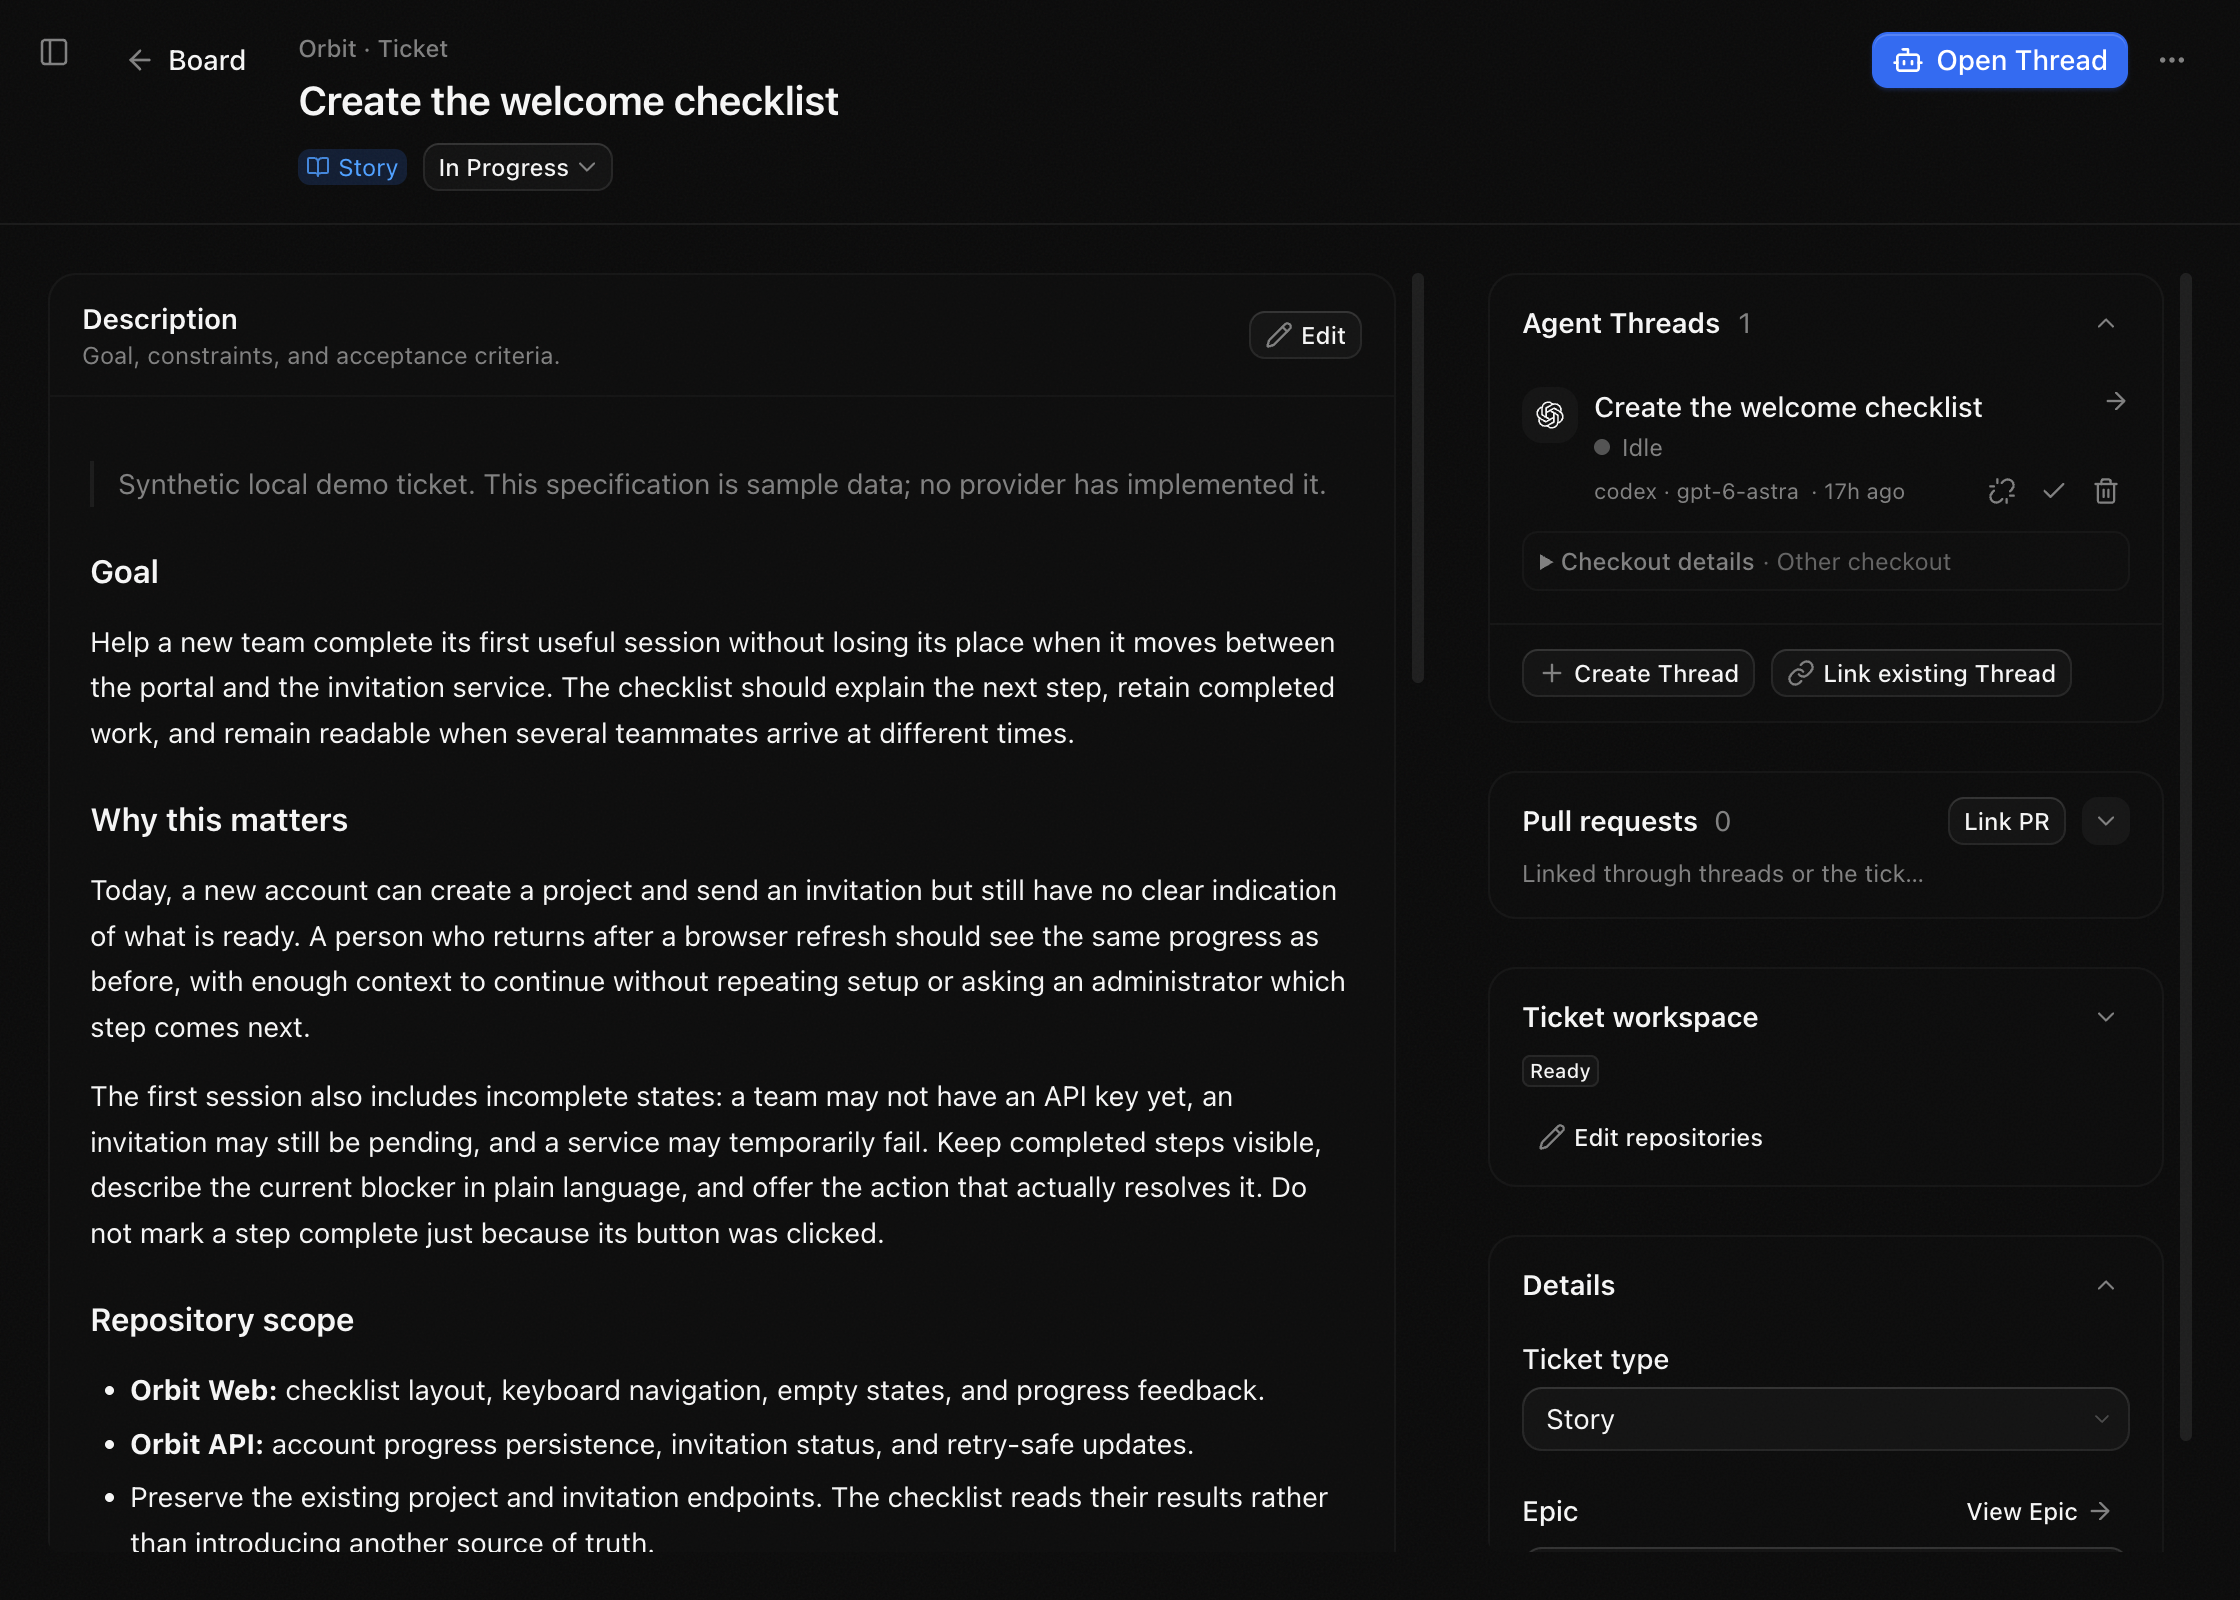Click the right sidebar scrollbar
This screenshot has width=2240, height=1600.
(x=2186, y=856)
